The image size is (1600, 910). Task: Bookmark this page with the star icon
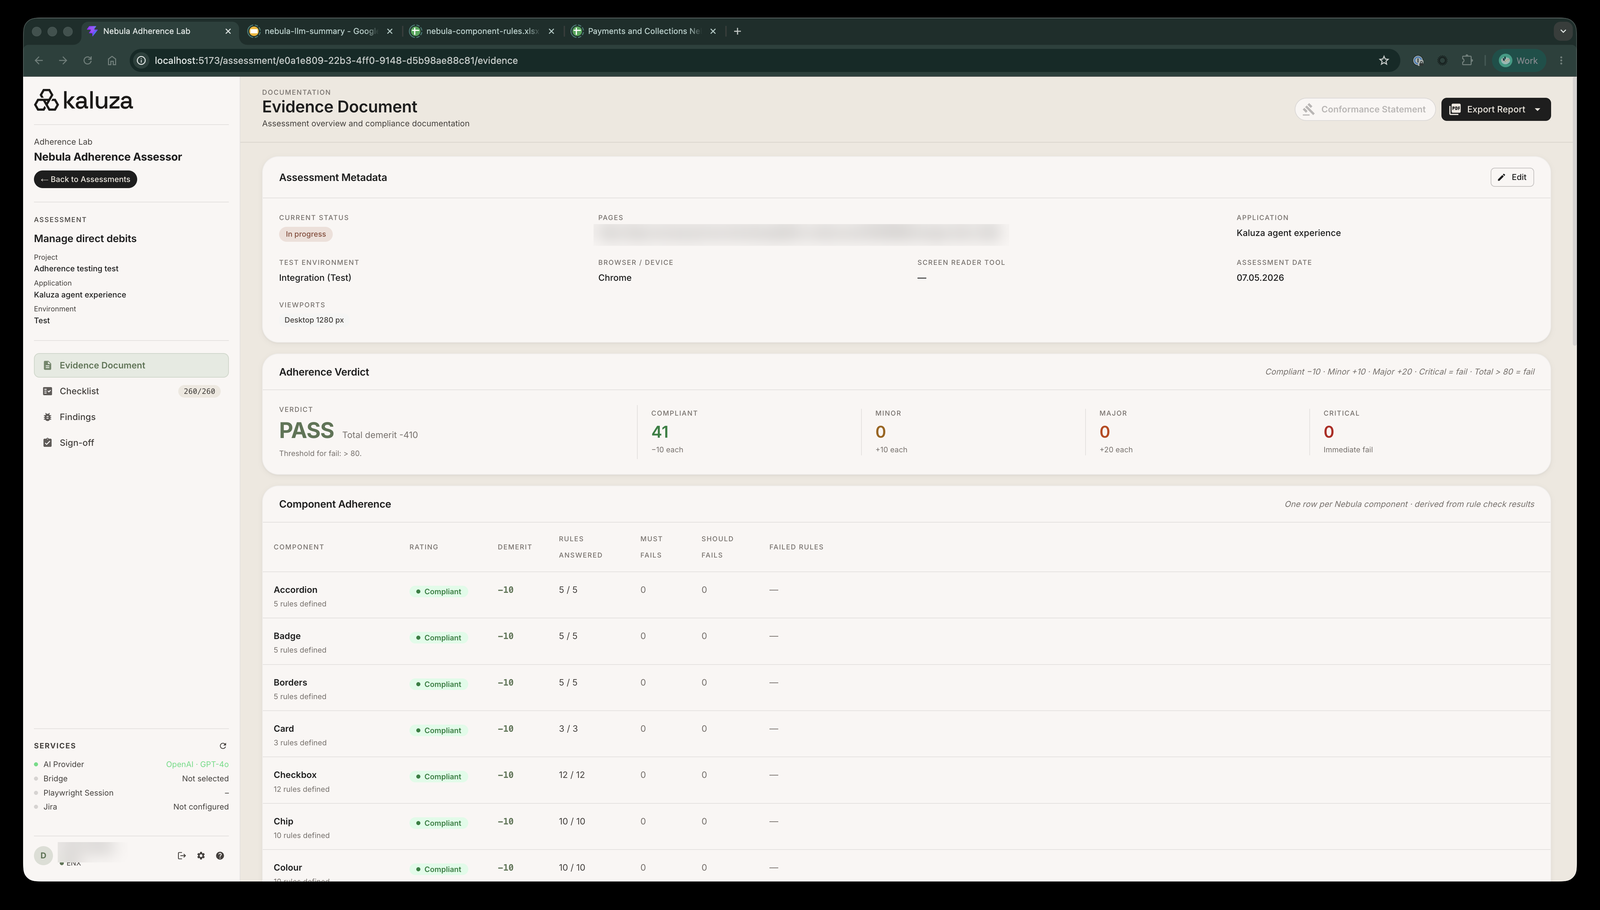[1384, 60]
